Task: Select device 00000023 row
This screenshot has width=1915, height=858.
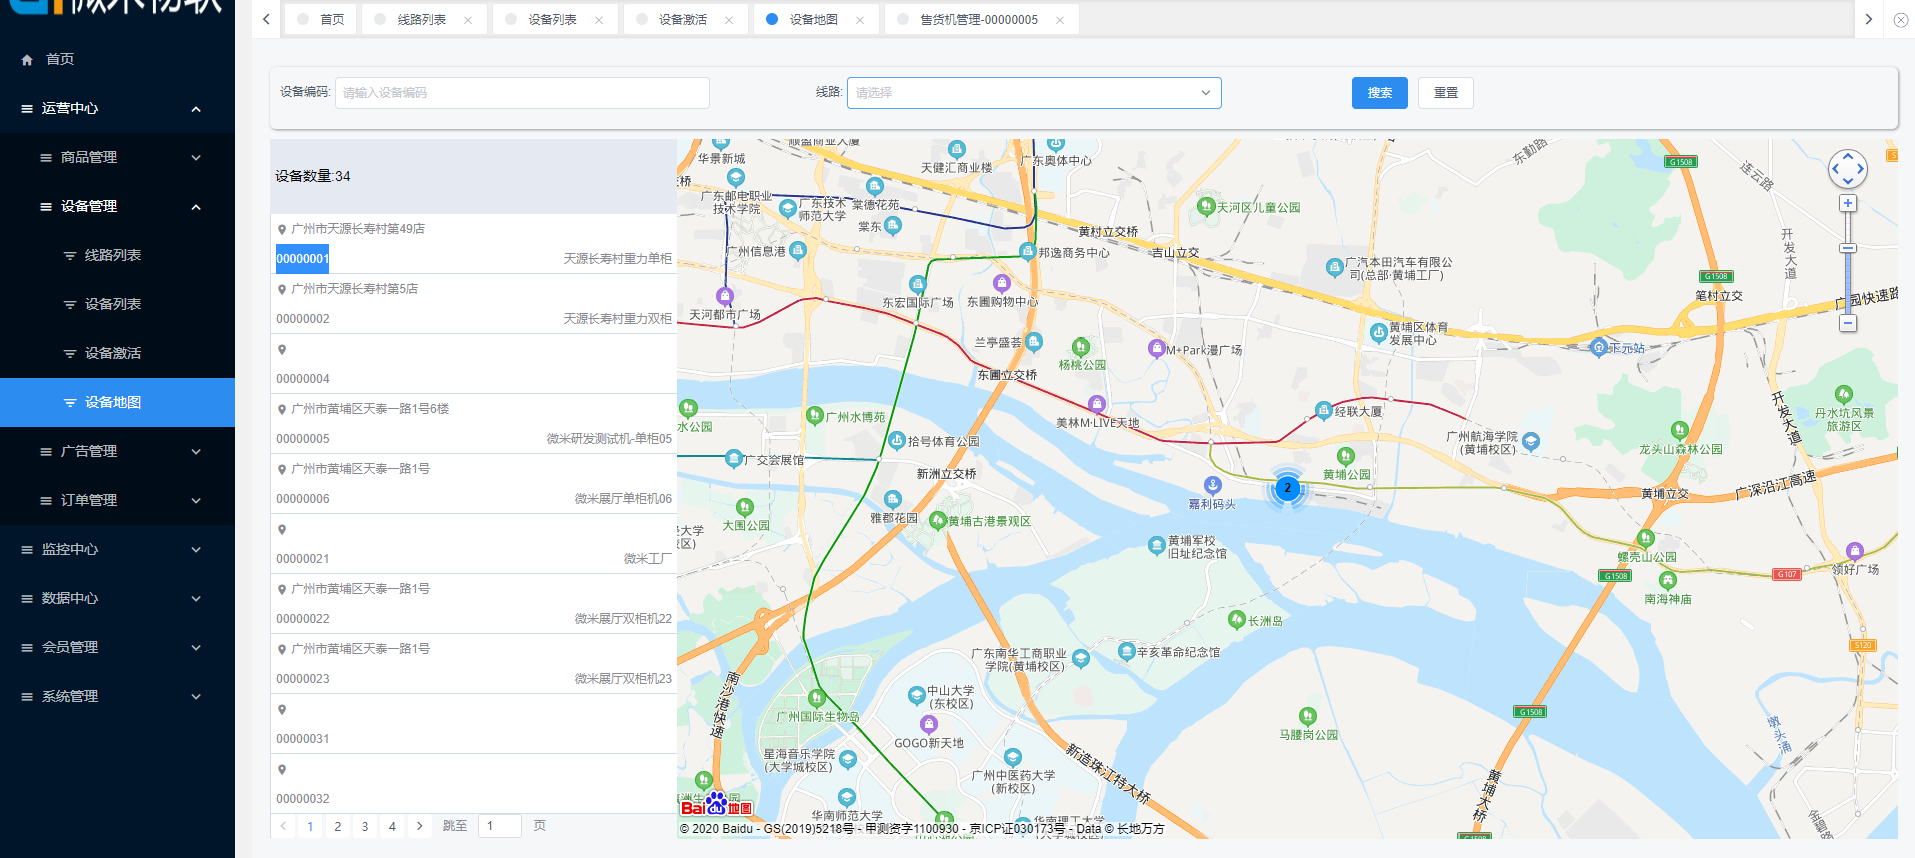Action: pos(474,664)
